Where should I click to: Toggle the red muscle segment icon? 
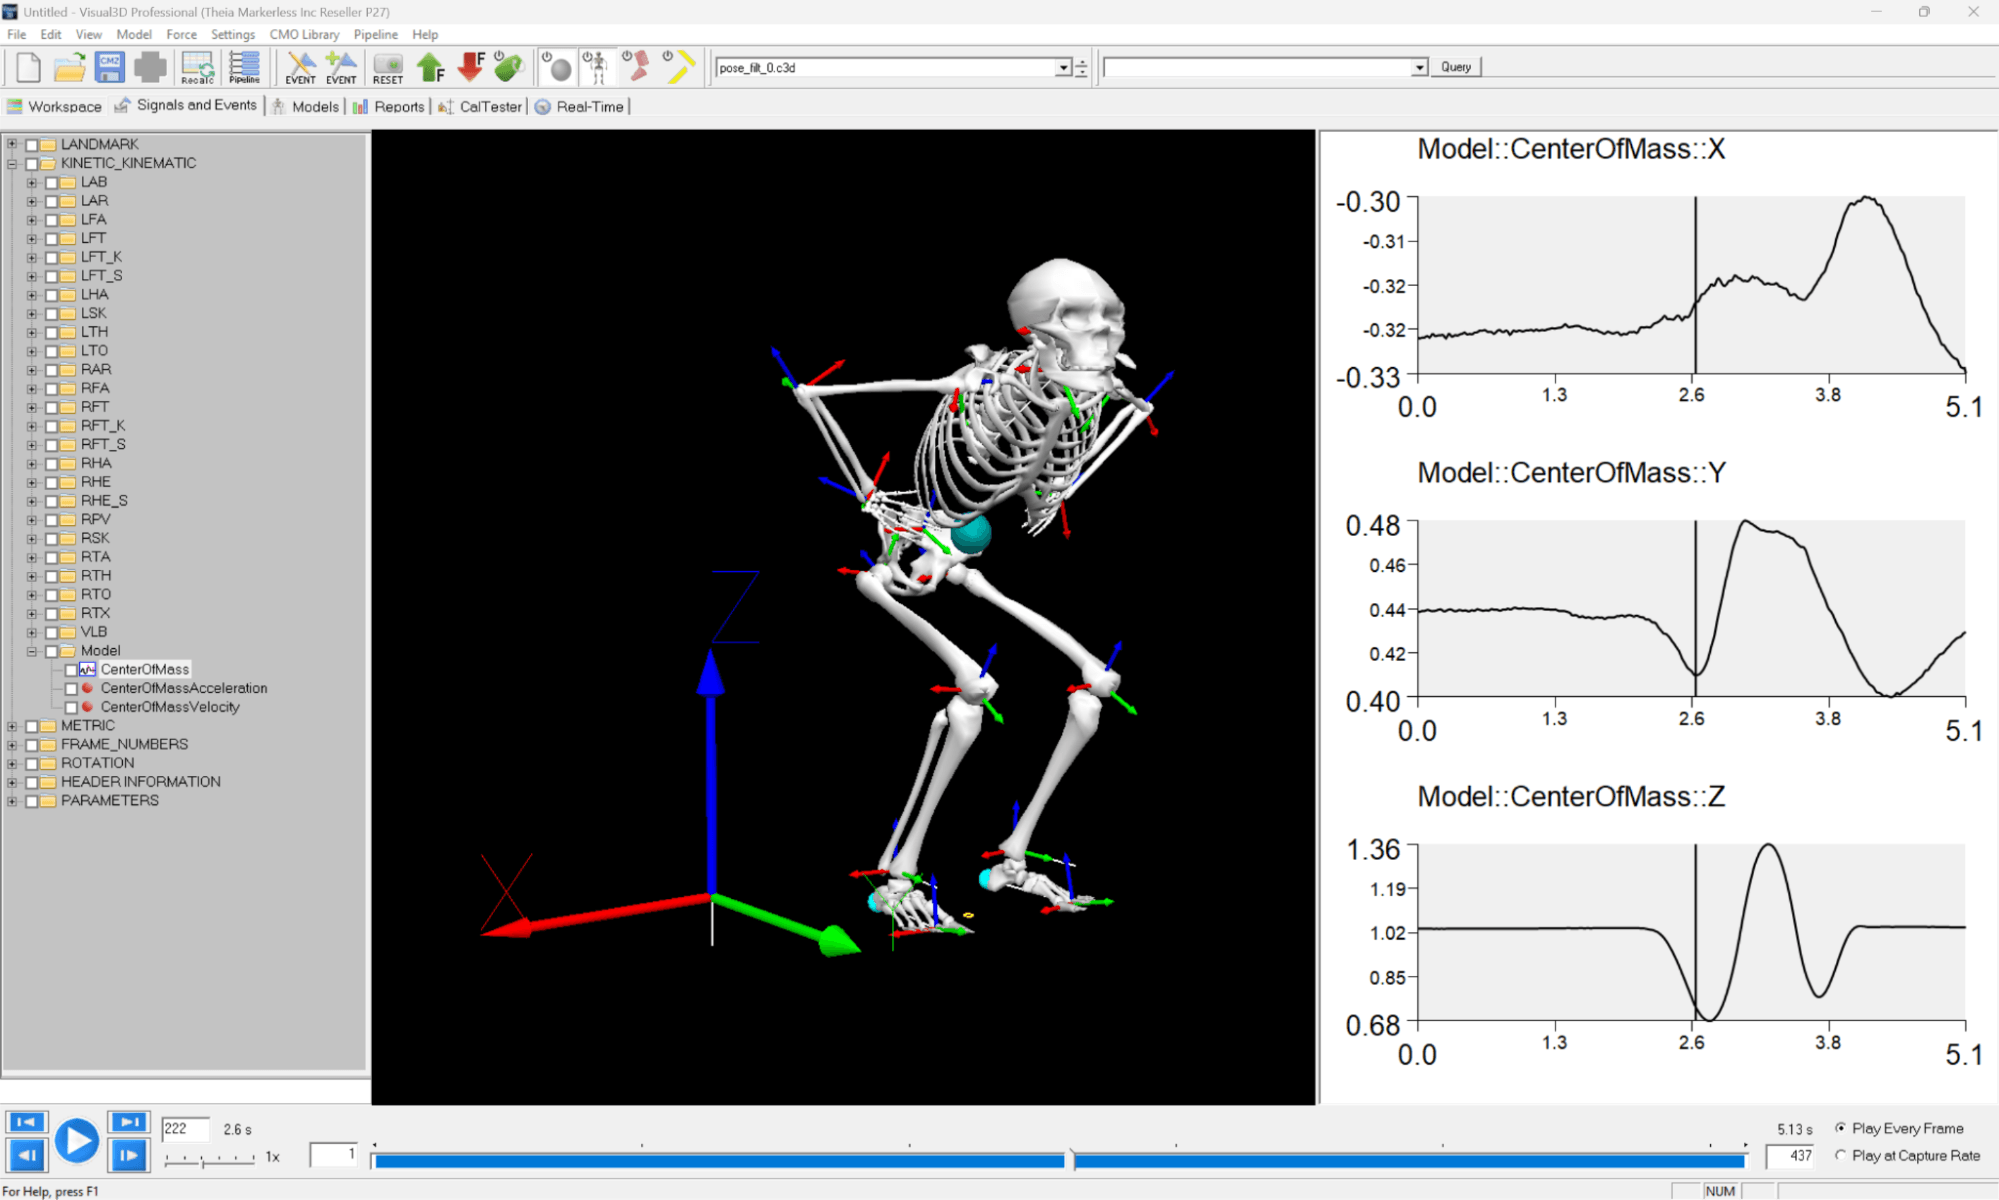coord(636,67)
